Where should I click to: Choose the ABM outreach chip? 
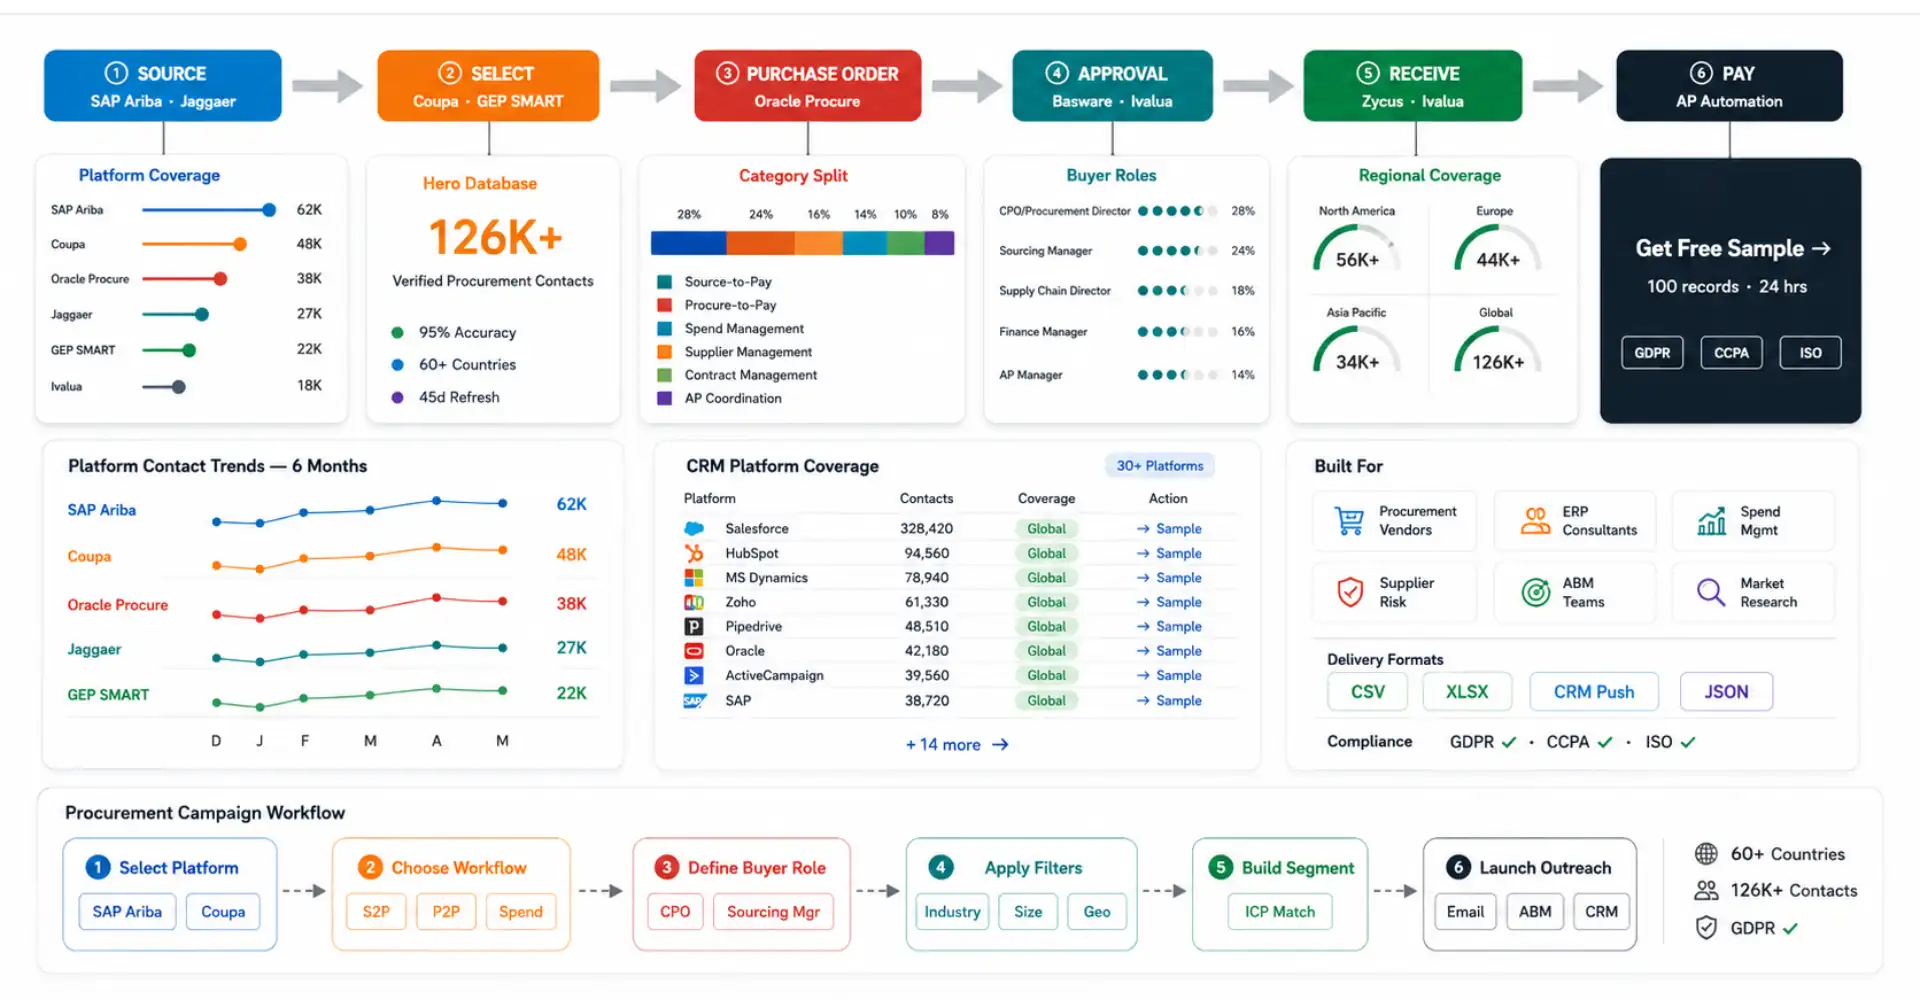(x=1535, y=912)
